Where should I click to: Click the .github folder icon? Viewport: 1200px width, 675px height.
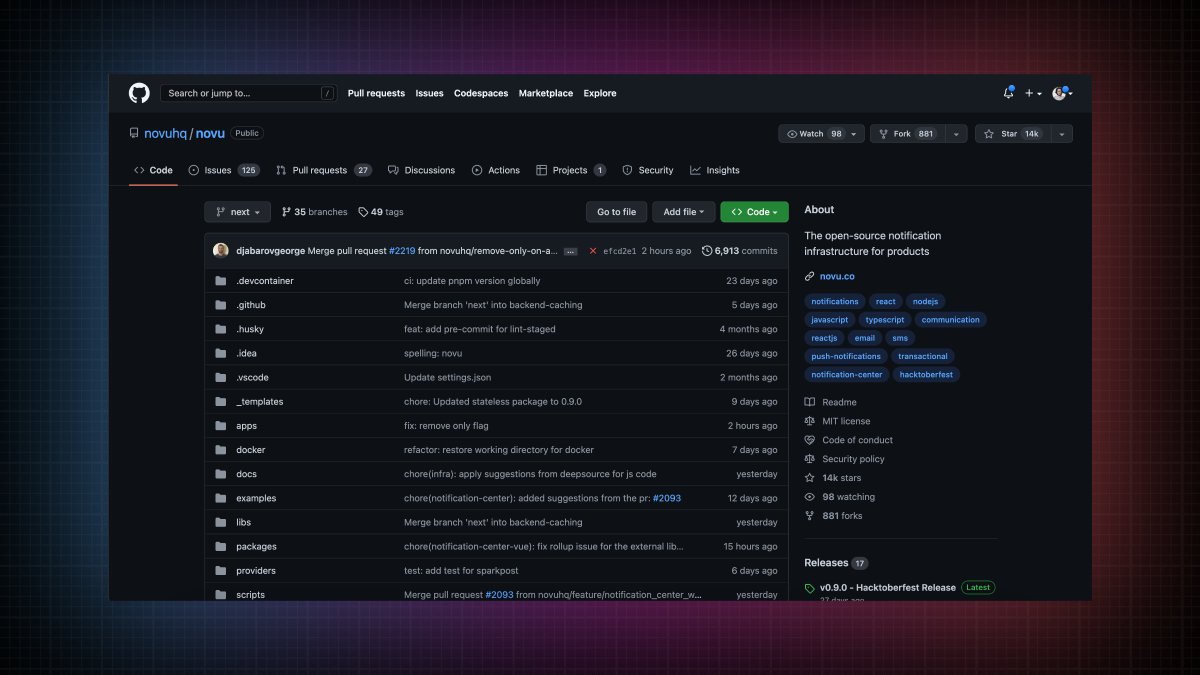click(x=220, y=305)
